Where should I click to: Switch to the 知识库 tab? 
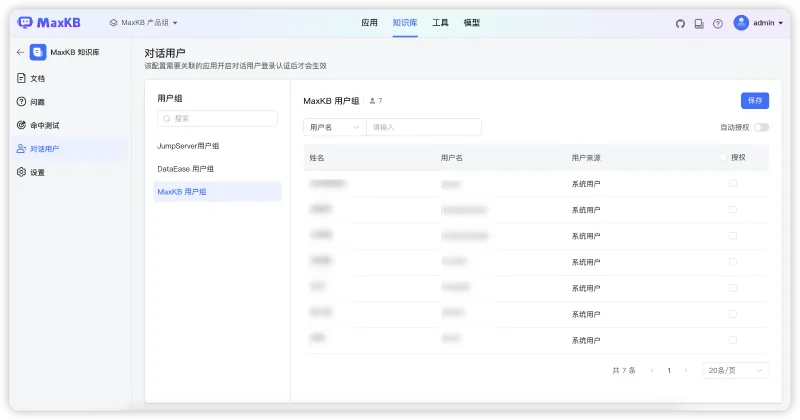pyautogui.click(x=405, y=22)
